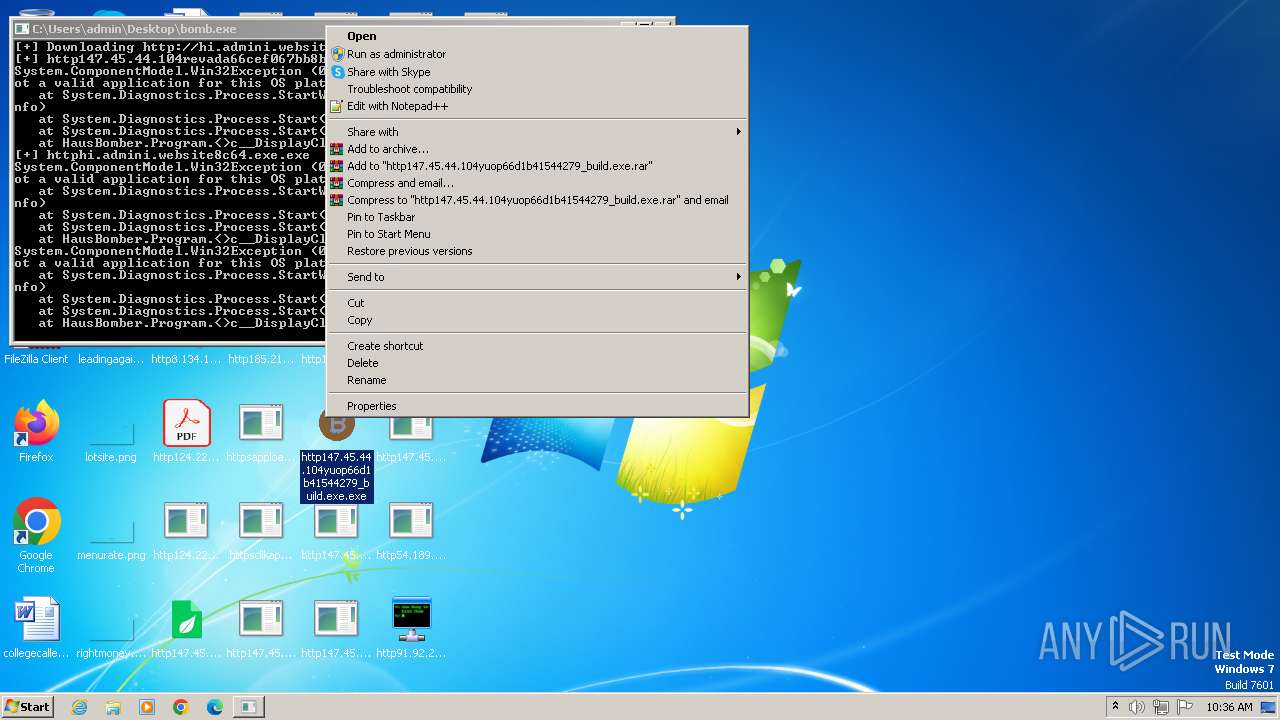Select the http91.92.2 terminal-style icon
The image size is (1280, 720).
[411, 628]
